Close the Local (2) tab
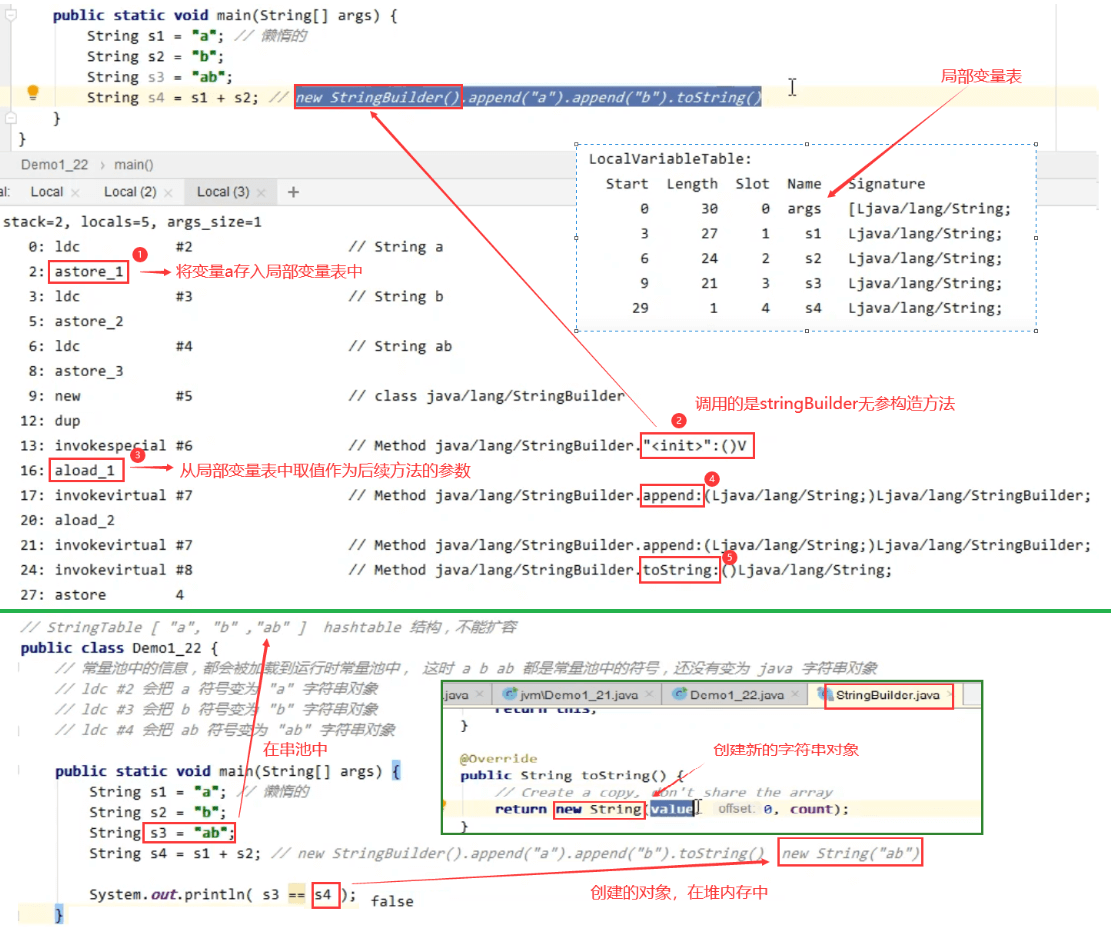The image size is (1111, 943). pyautogui.click(x=168, y=193)
